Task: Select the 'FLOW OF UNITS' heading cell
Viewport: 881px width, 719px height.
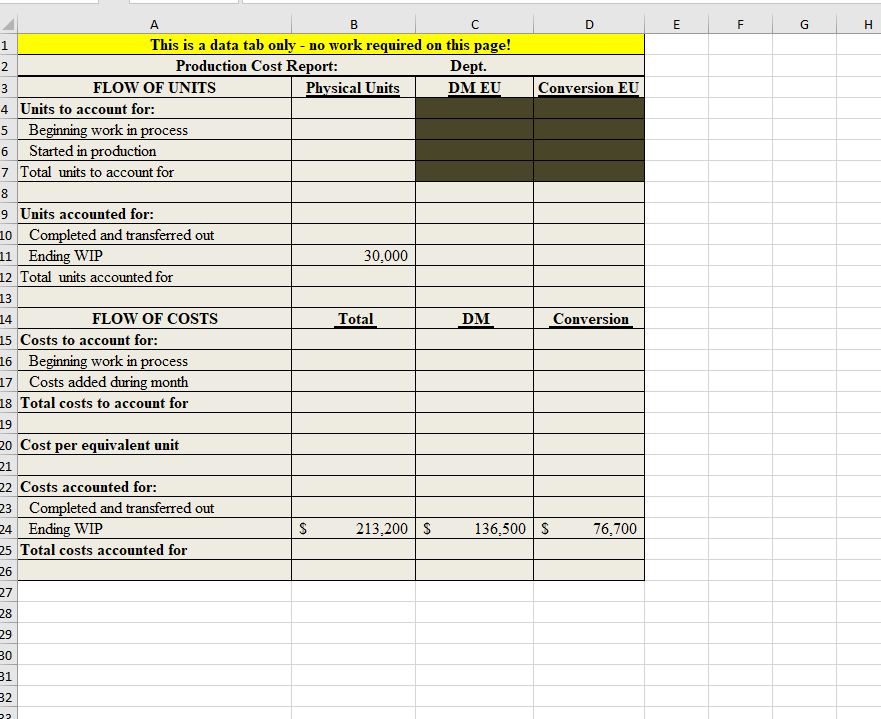Action: [155, 88]
